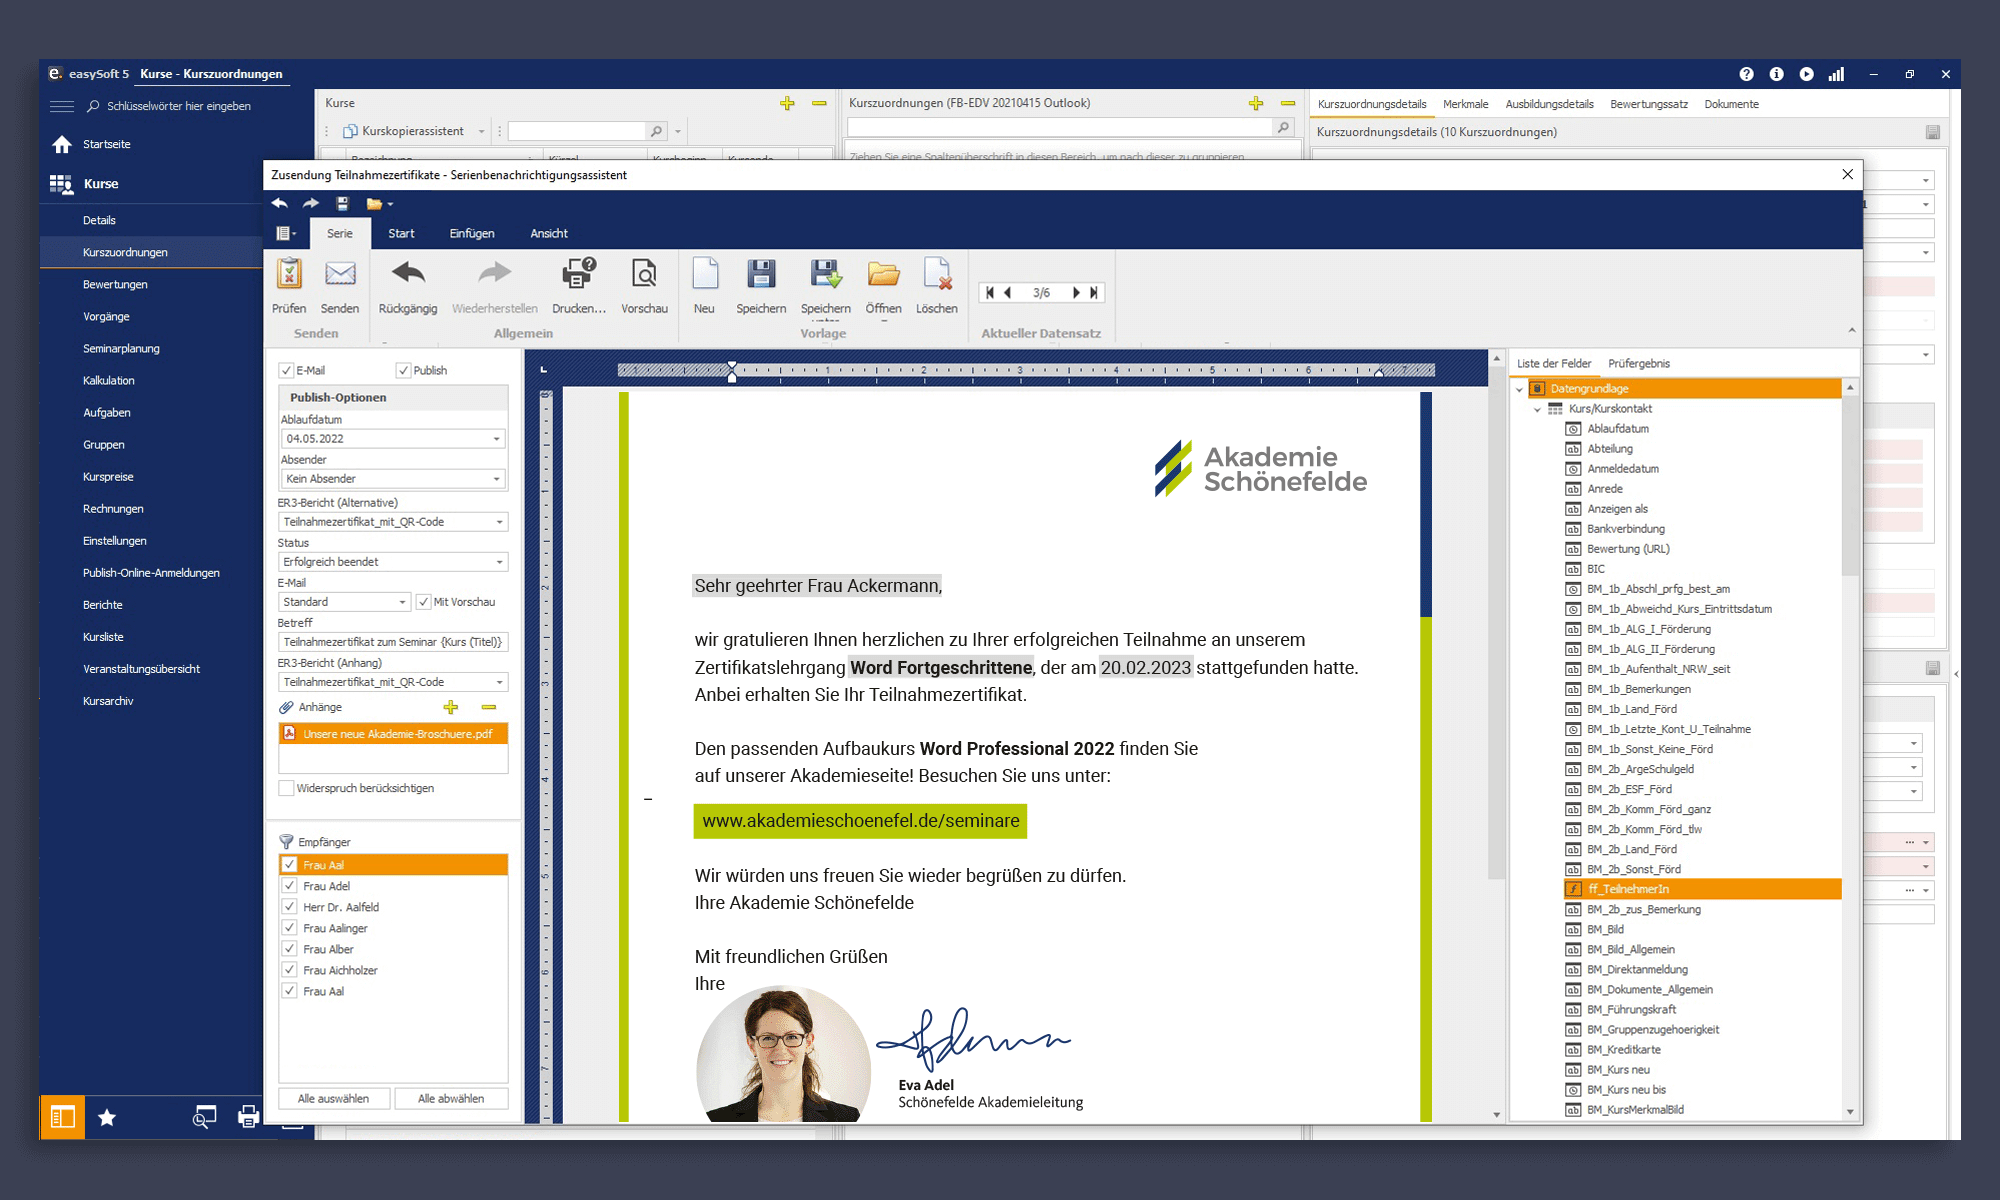Click the play icon in title bar
Screen dimensions: 2000x1200
pyautogui.click(x=1806, y=74)
